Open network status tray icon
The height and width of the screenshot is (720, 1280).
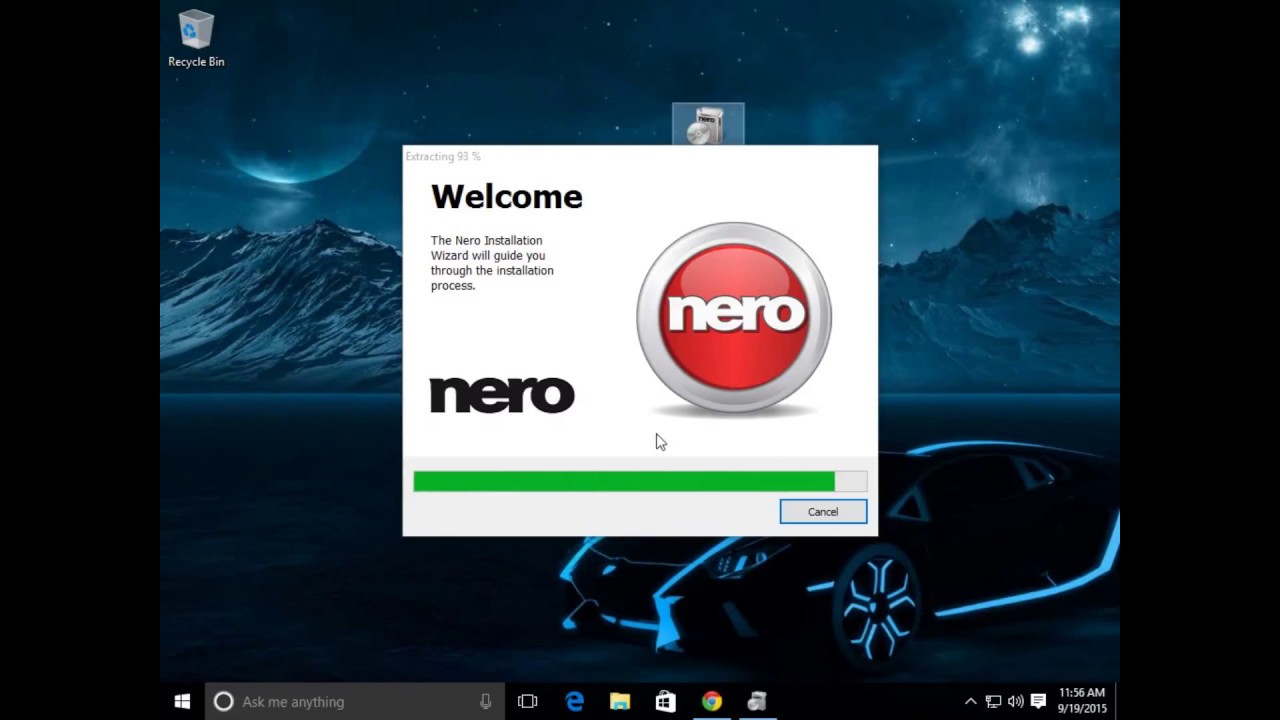[x=993, y=701]
